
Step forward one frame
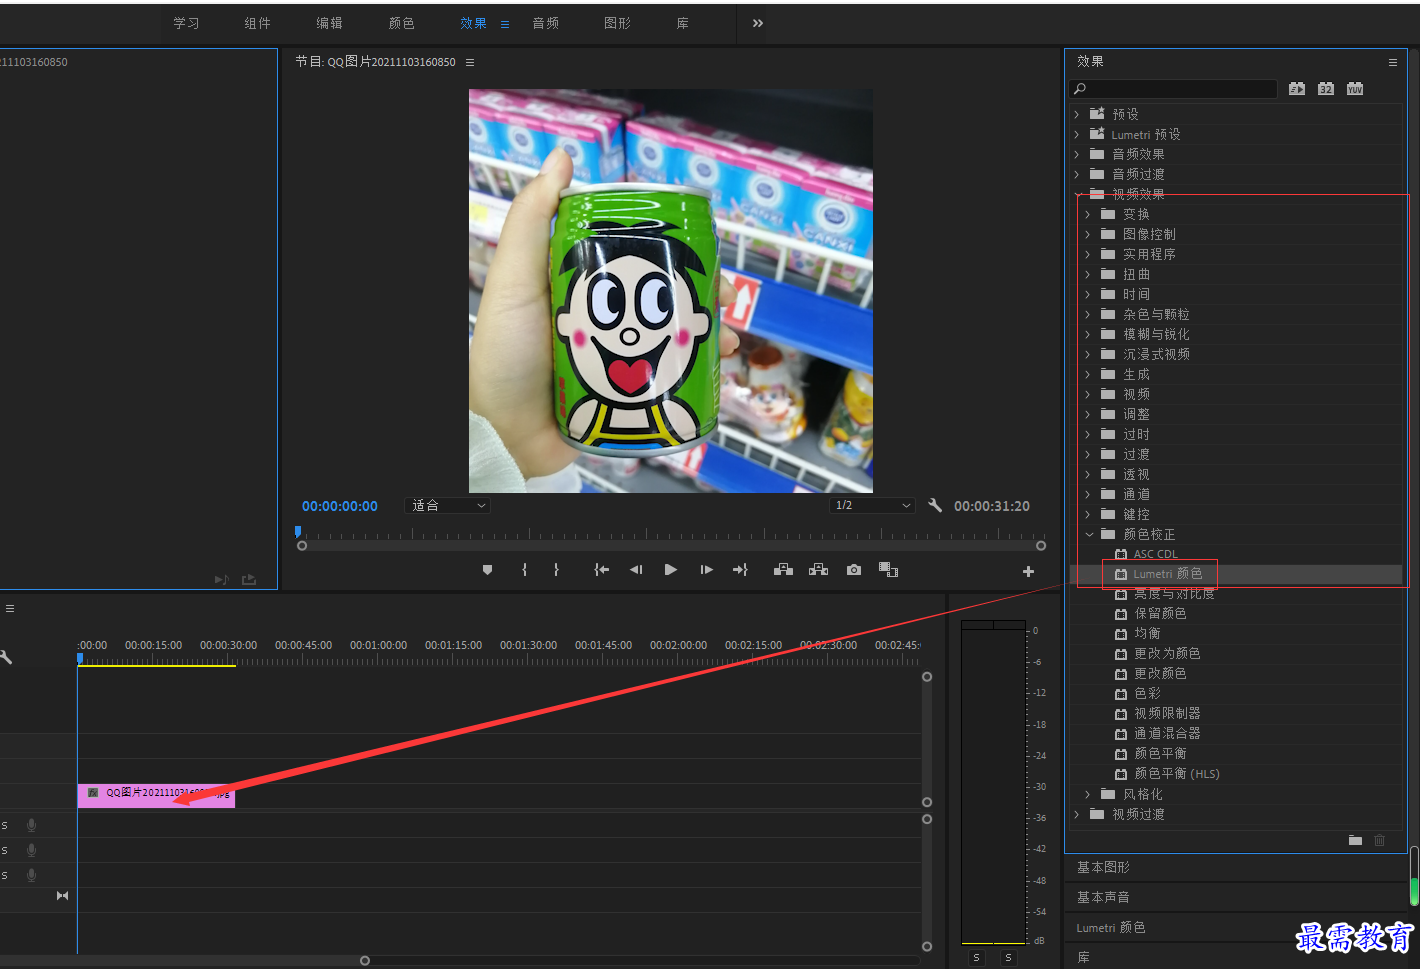click(x=706, y=570)
